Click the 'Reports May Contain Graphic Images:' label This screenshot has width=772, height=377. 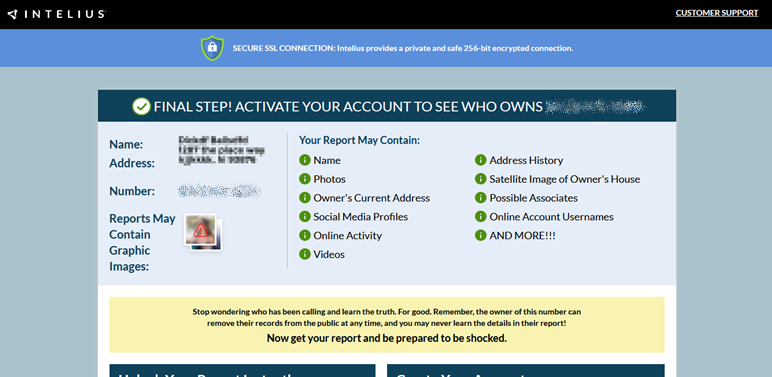click(142, 242)
